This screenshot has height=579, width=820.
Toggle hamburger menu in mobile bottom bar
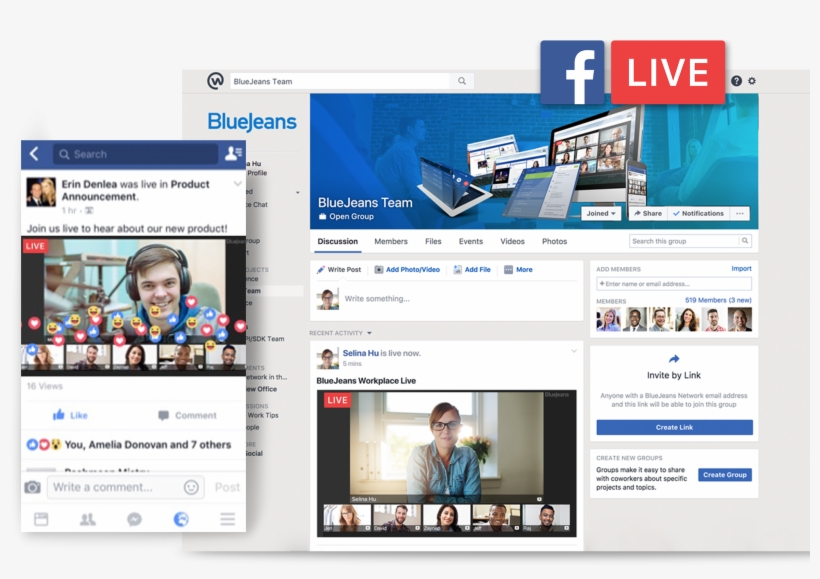[x=227, y=519]
